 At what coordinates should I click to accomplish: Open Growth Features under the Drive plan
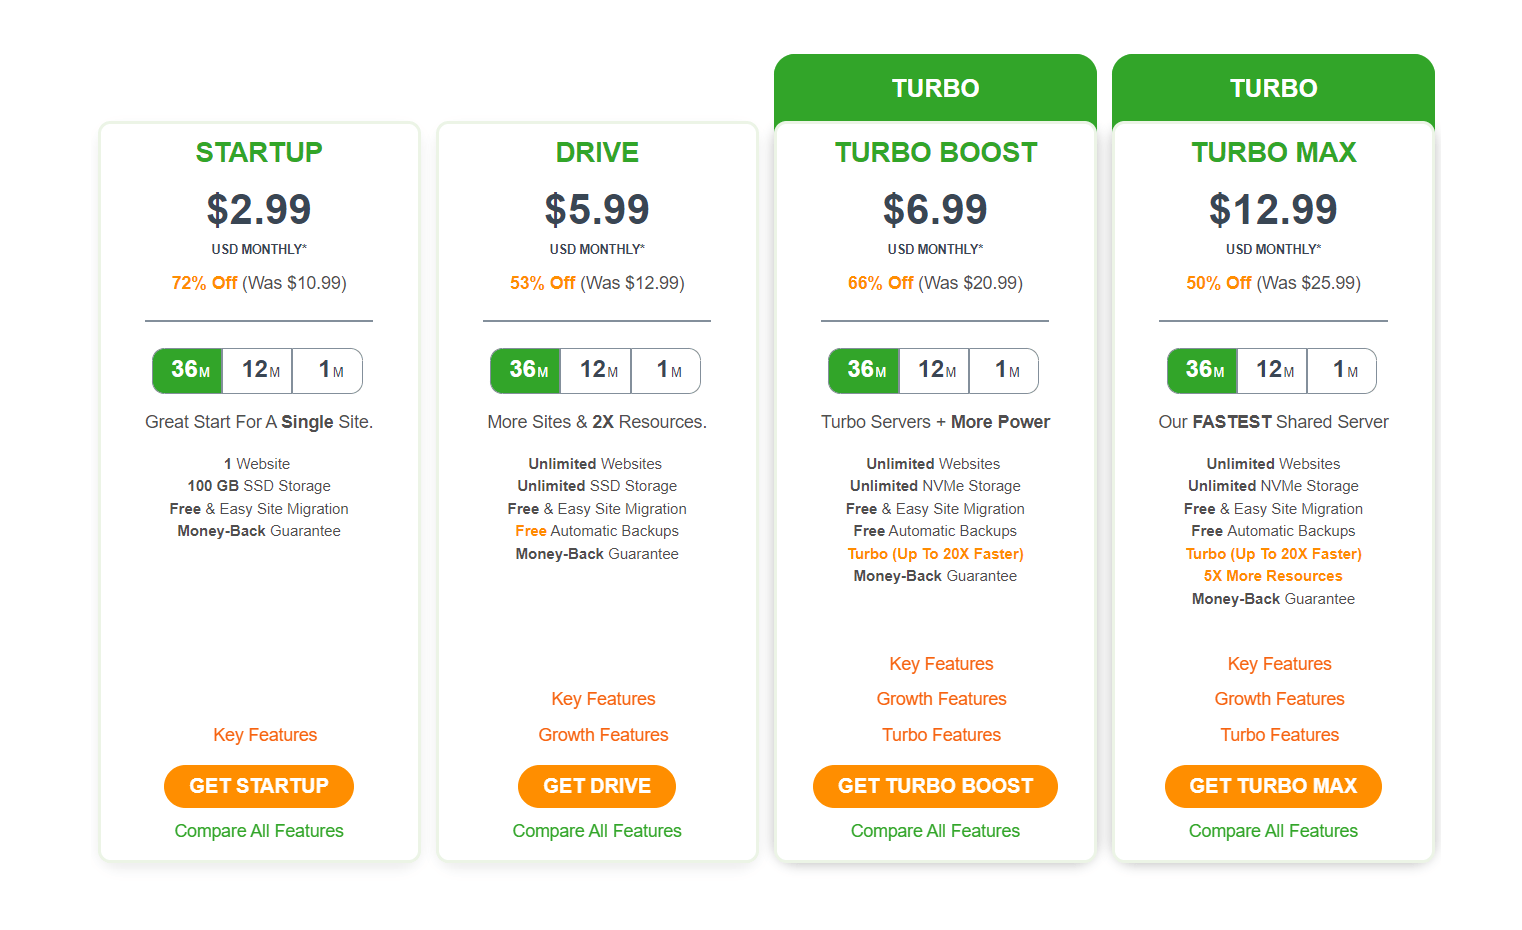[603, 734]
